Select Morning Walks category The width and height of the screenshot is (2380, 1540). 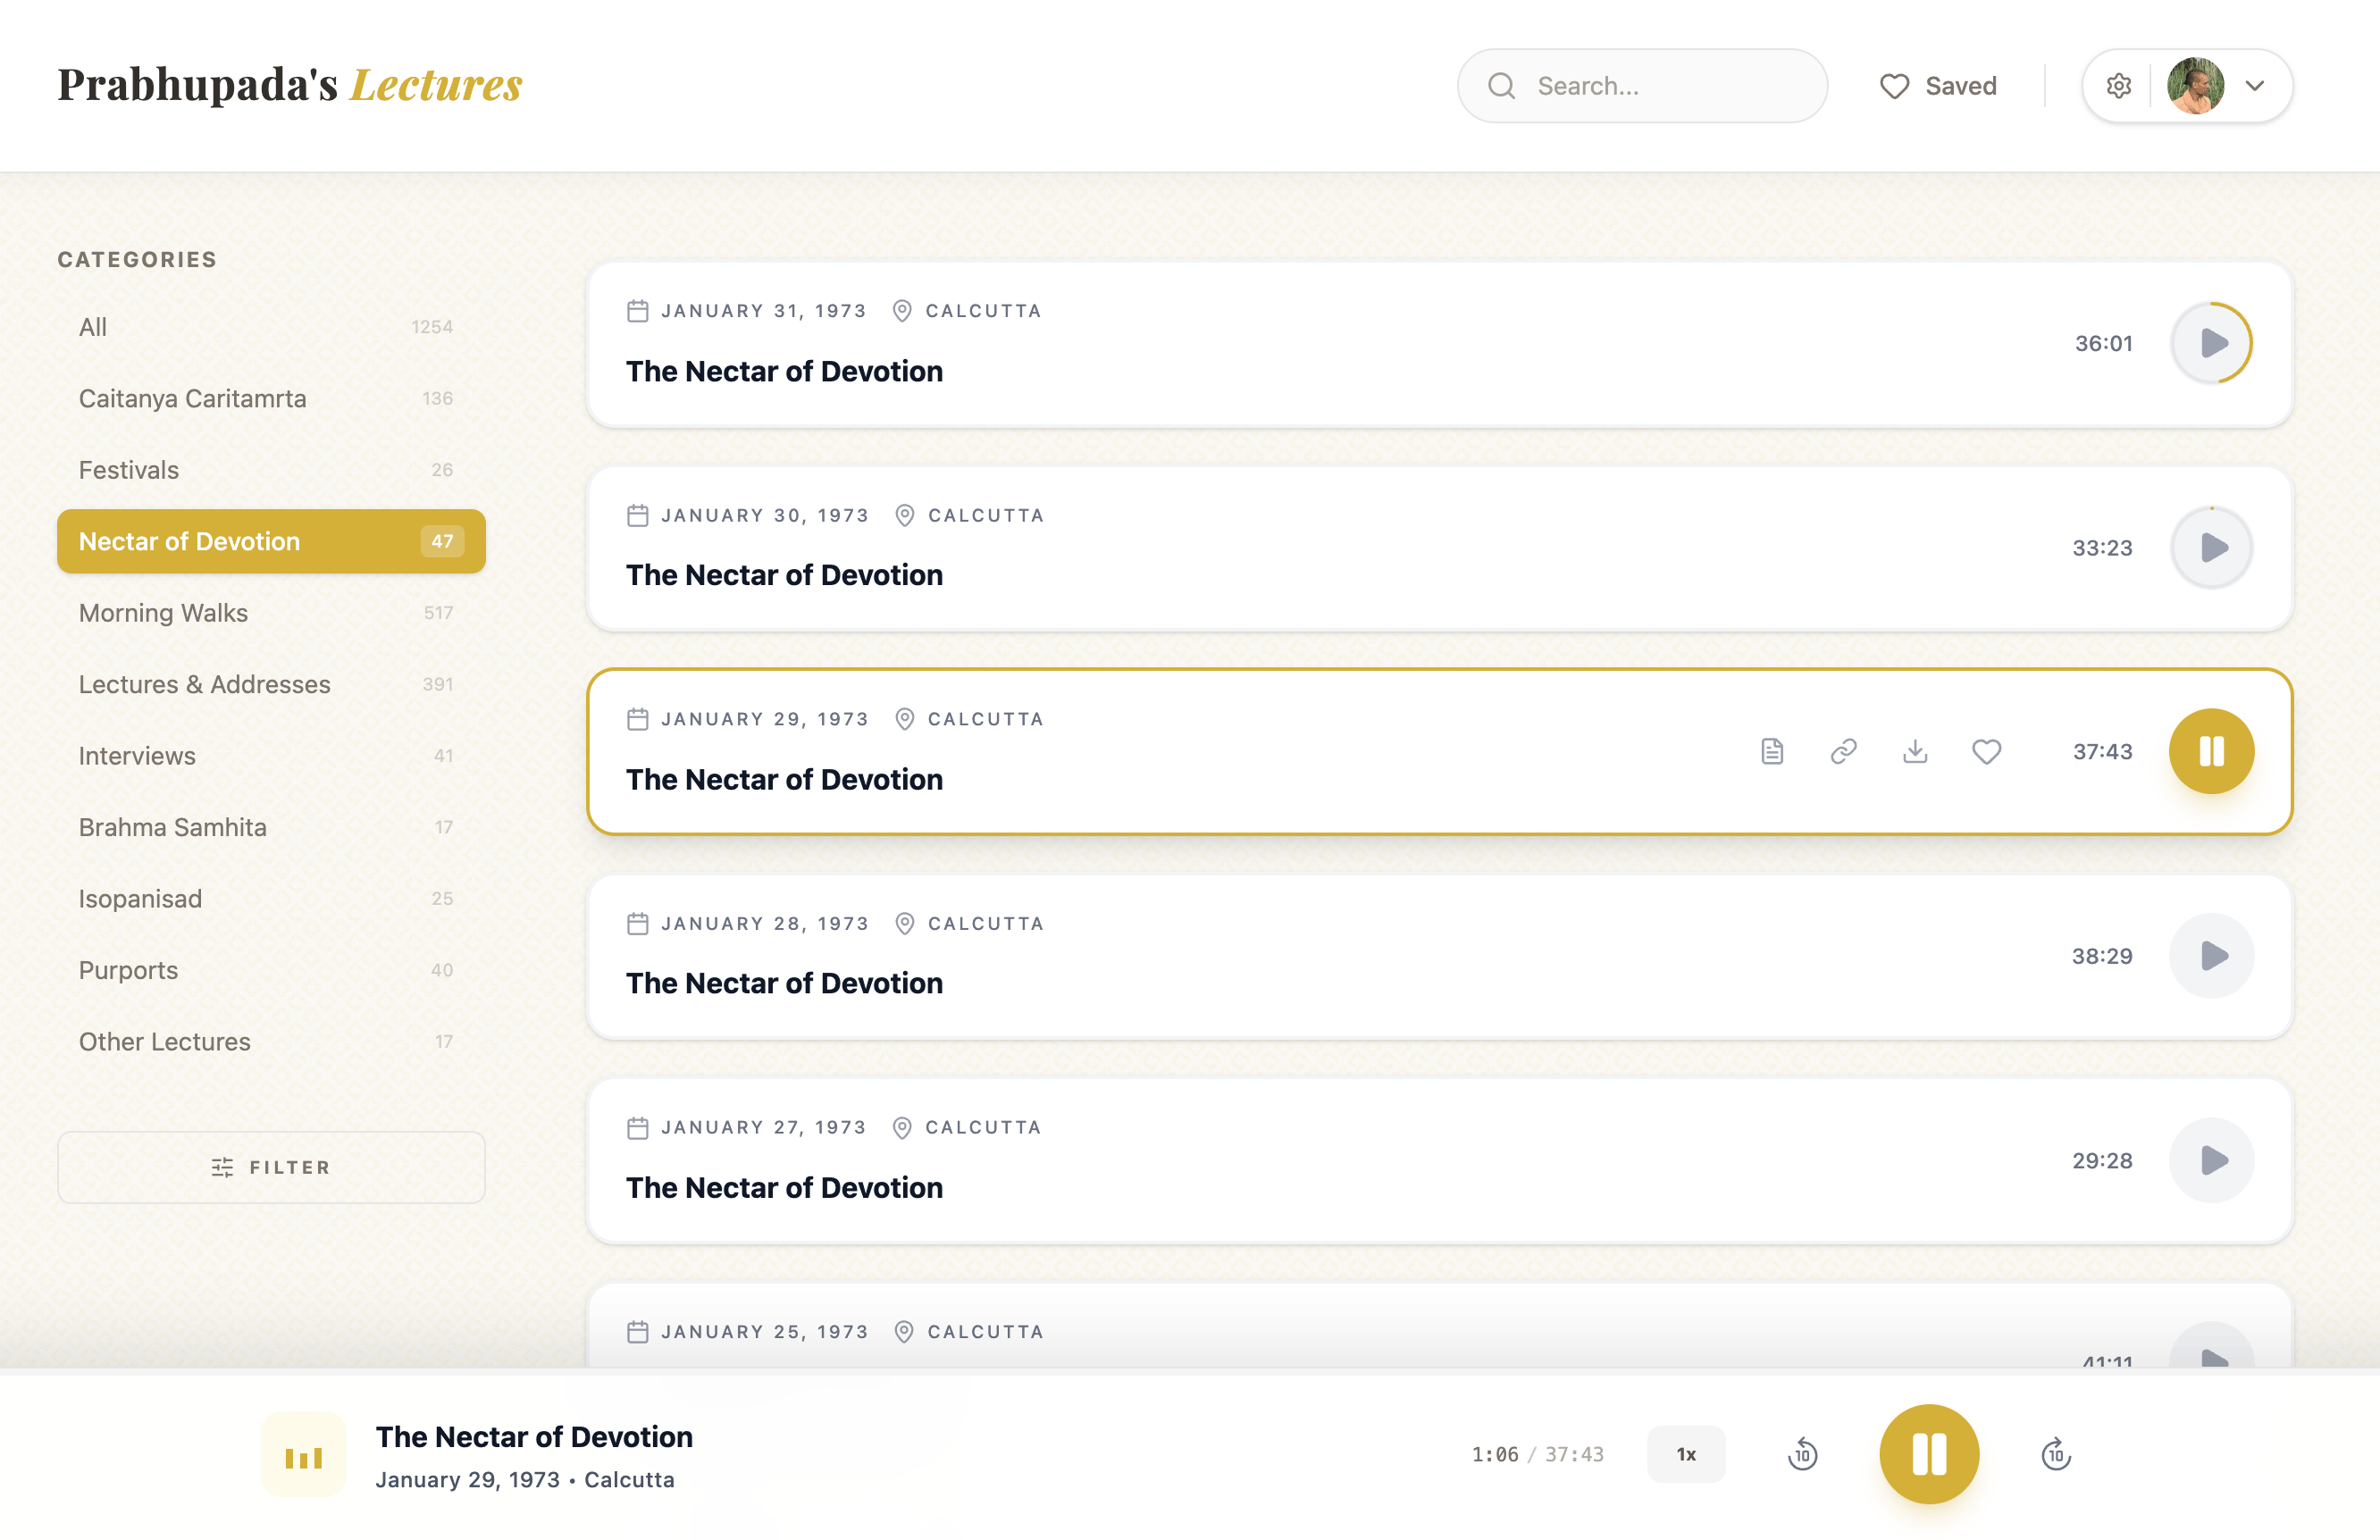tap(164, 613)
